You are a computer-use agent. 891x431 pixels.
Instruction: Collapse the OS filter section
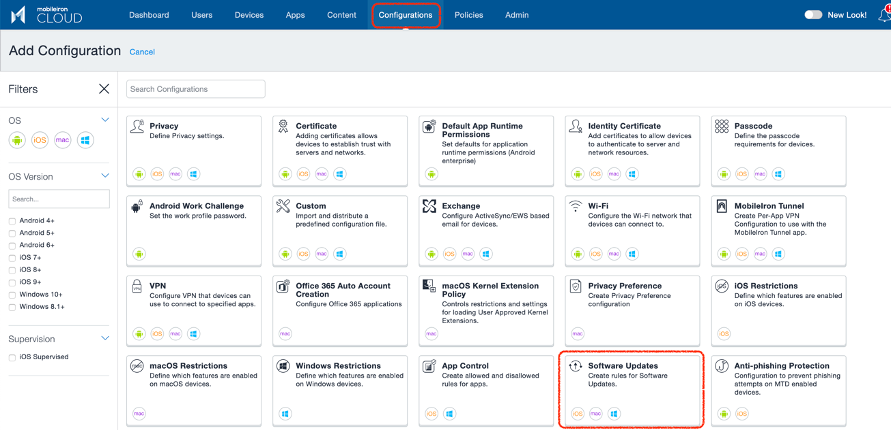105,120
